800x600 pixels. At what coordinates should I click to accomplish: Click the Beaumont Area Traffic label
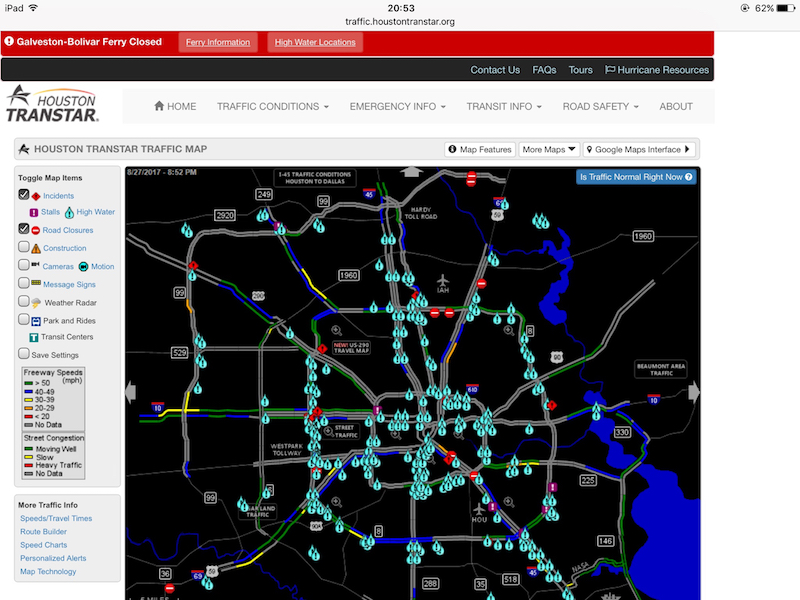click(661, 369)
